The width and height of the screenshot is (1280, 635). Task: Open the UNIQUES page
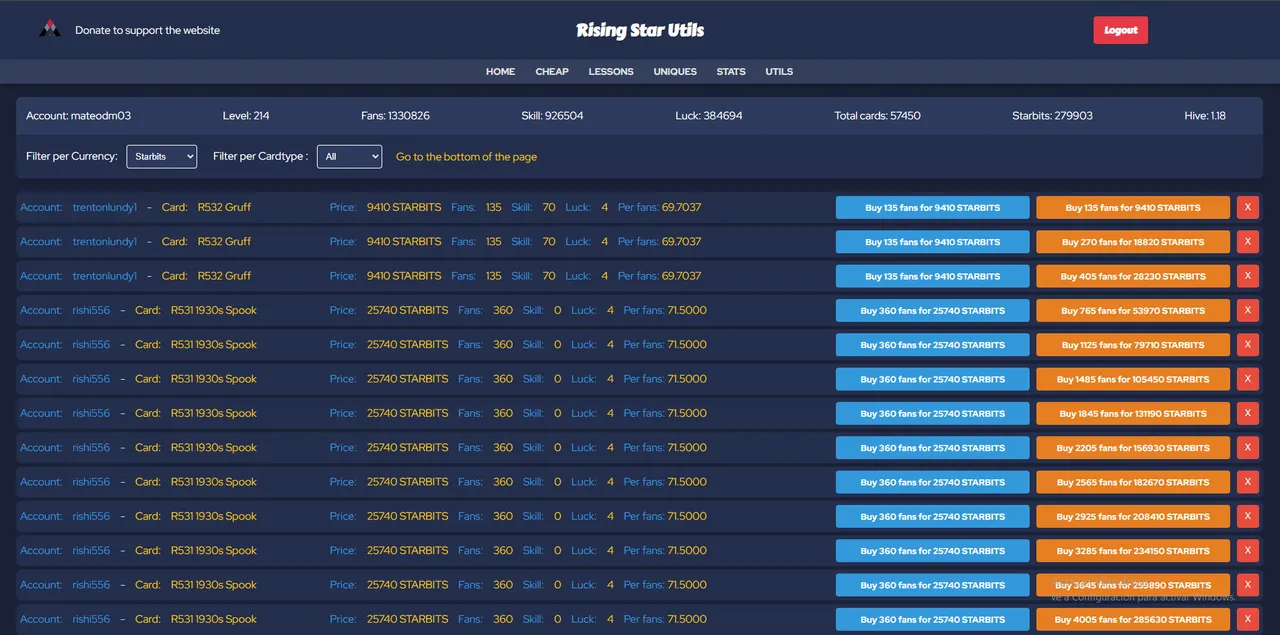(675, 71)
